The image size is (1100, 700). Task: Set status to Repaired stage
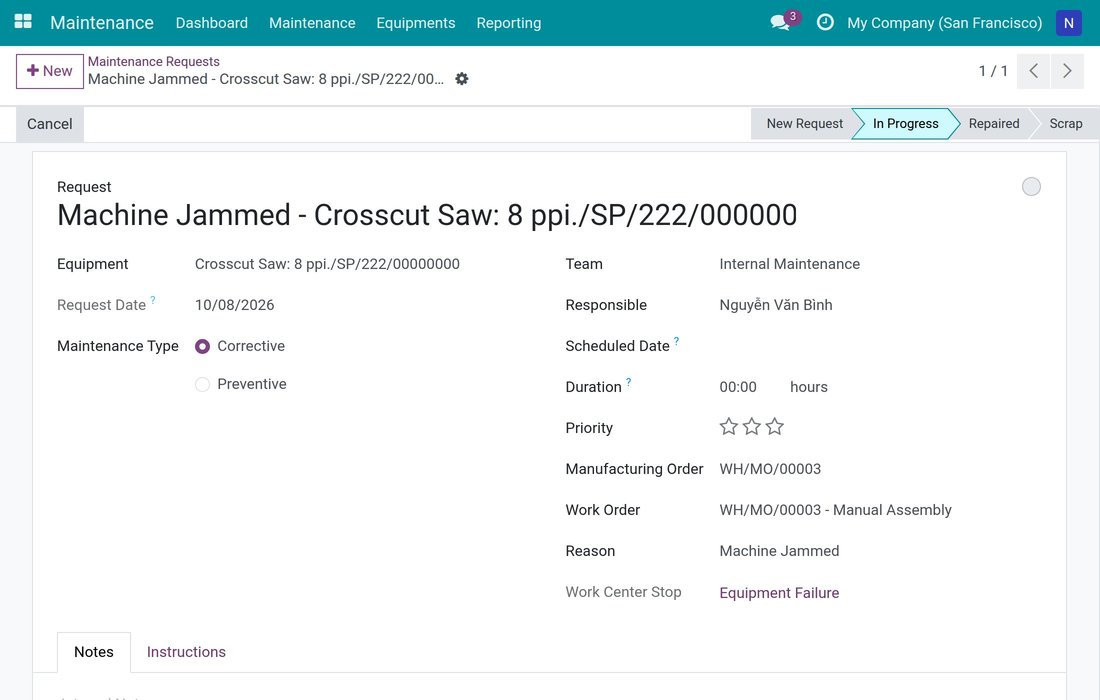993,124
